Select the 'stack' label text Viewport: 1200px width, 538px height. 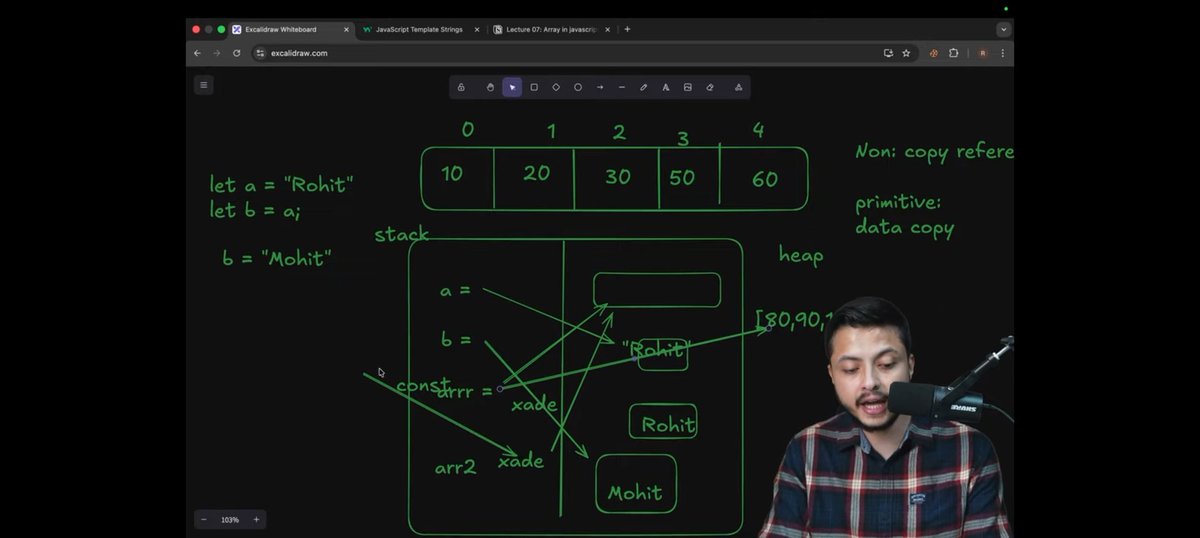click(402, 234)
